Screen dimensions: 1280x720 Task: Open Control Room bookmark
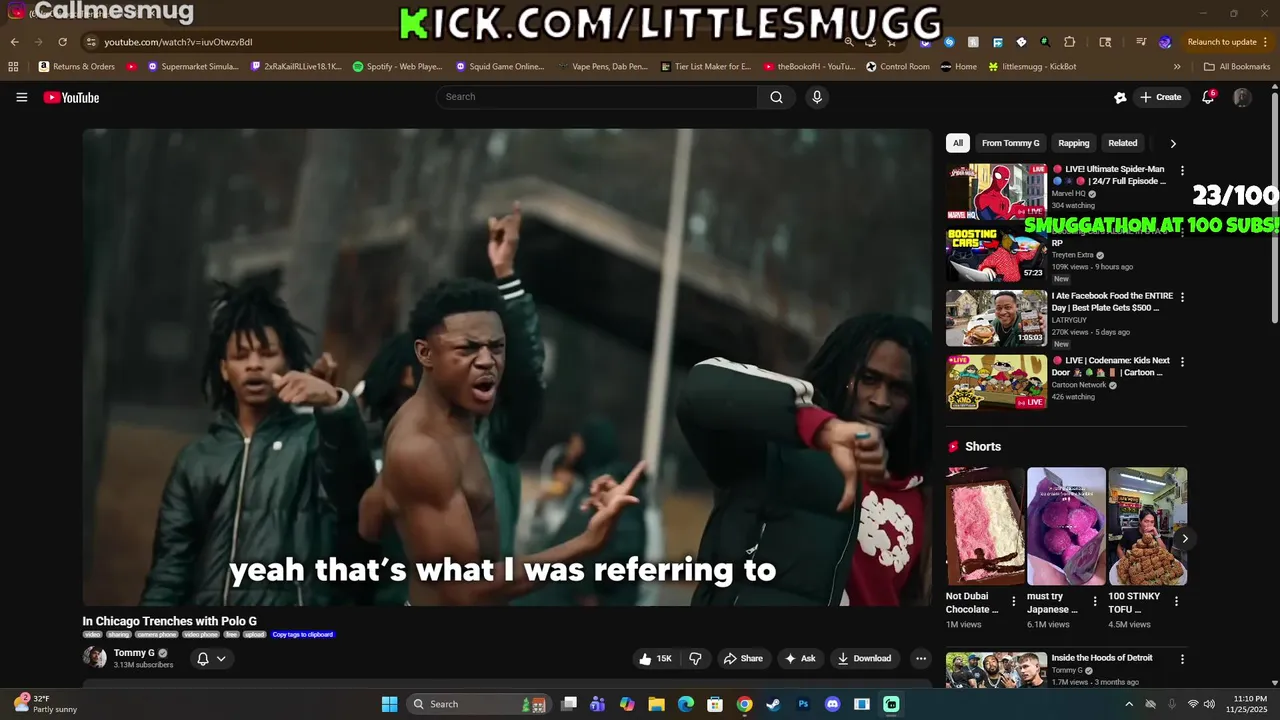[898, 67]
